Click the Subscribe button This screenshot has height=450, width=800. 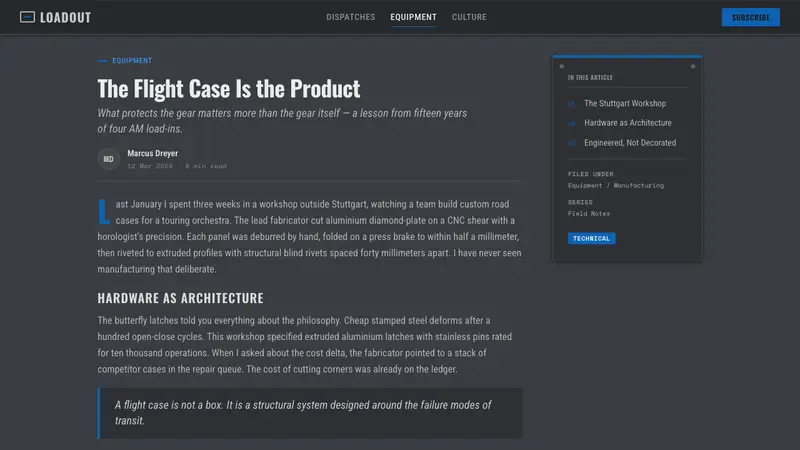point(751,17)
